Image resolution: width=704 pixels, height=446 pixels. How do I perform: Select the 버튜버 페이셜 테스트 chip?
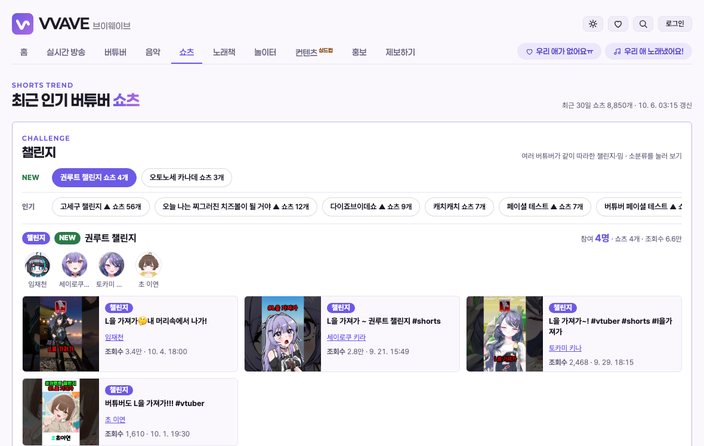[639, 207]
